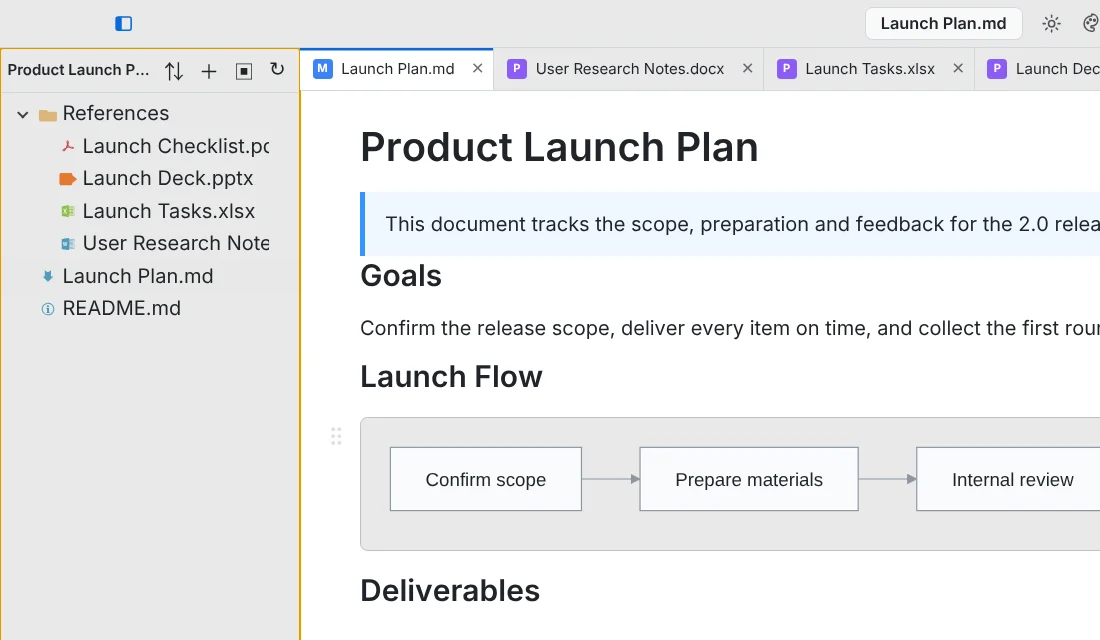Click the Word icon beside User Research Notes
The width and height of the screenshot is (1100, 640).
tap(68, 244)
